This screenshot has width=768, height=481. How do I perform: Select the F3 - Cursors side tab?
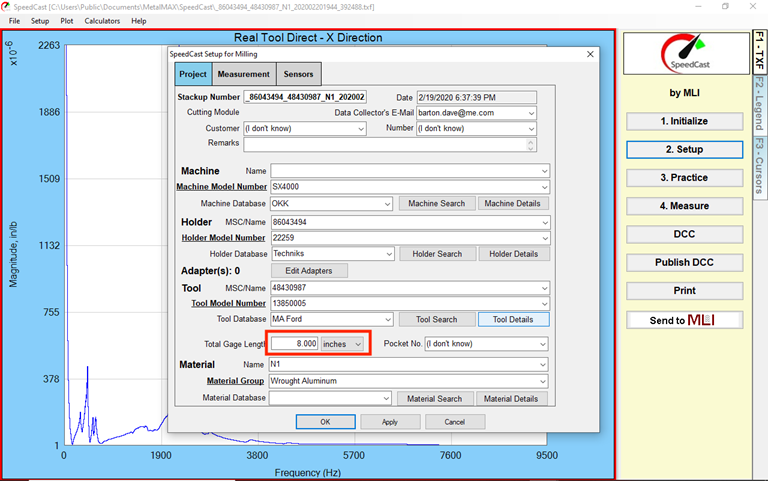(x=759, y=166)
